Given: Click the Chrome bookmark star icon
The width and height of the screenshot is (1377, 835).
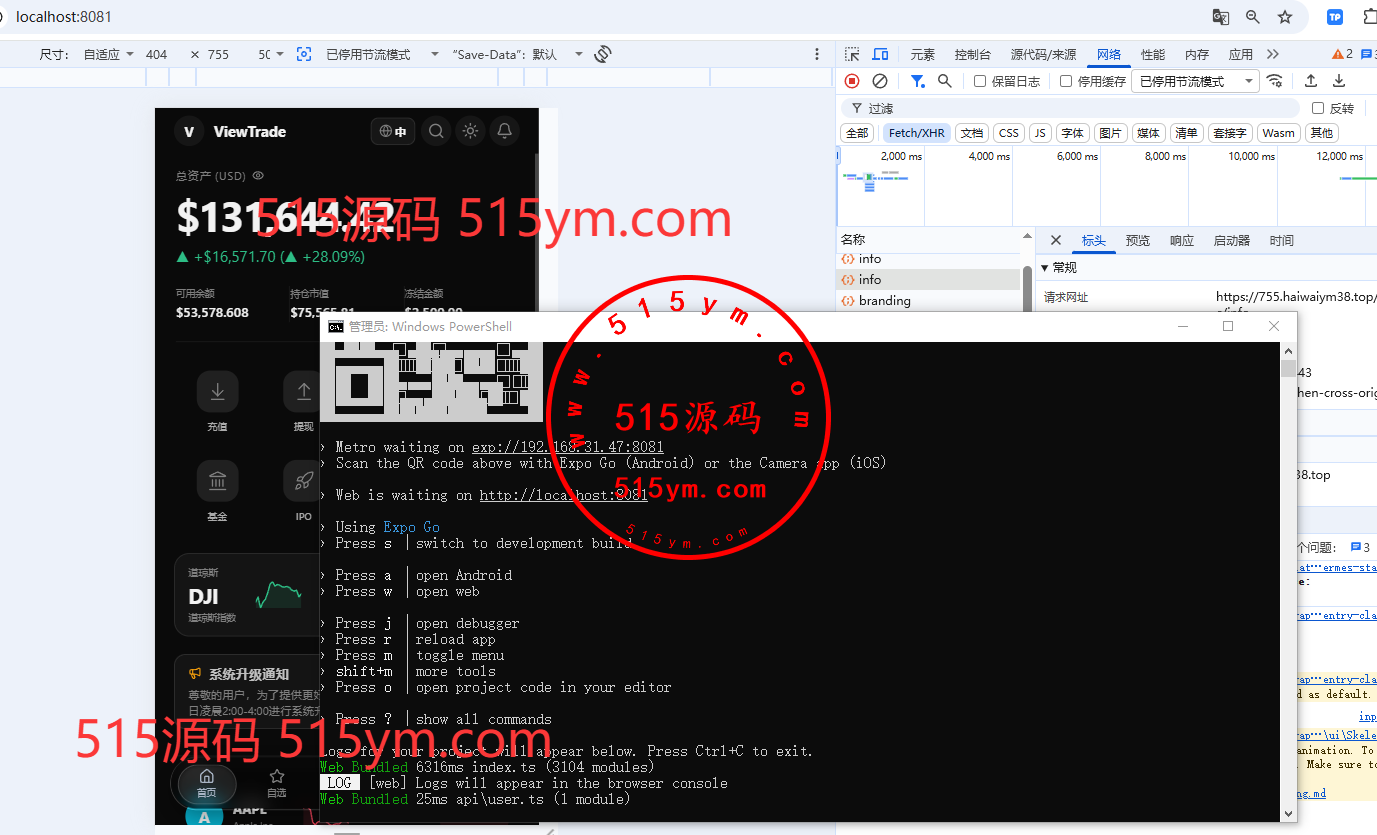Looking at the screenshot, I should pos(1285,17).
